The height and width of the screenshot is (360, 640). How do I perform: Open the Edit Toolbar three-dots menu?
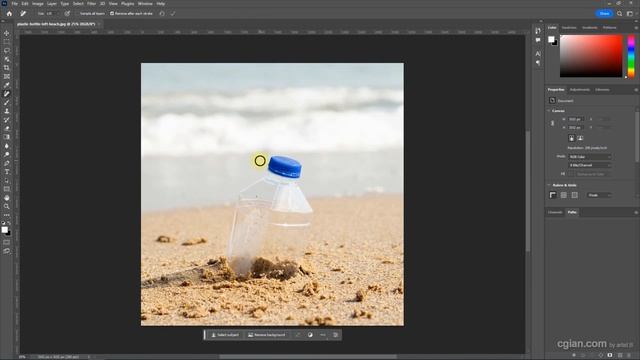(x=7, y=215)
